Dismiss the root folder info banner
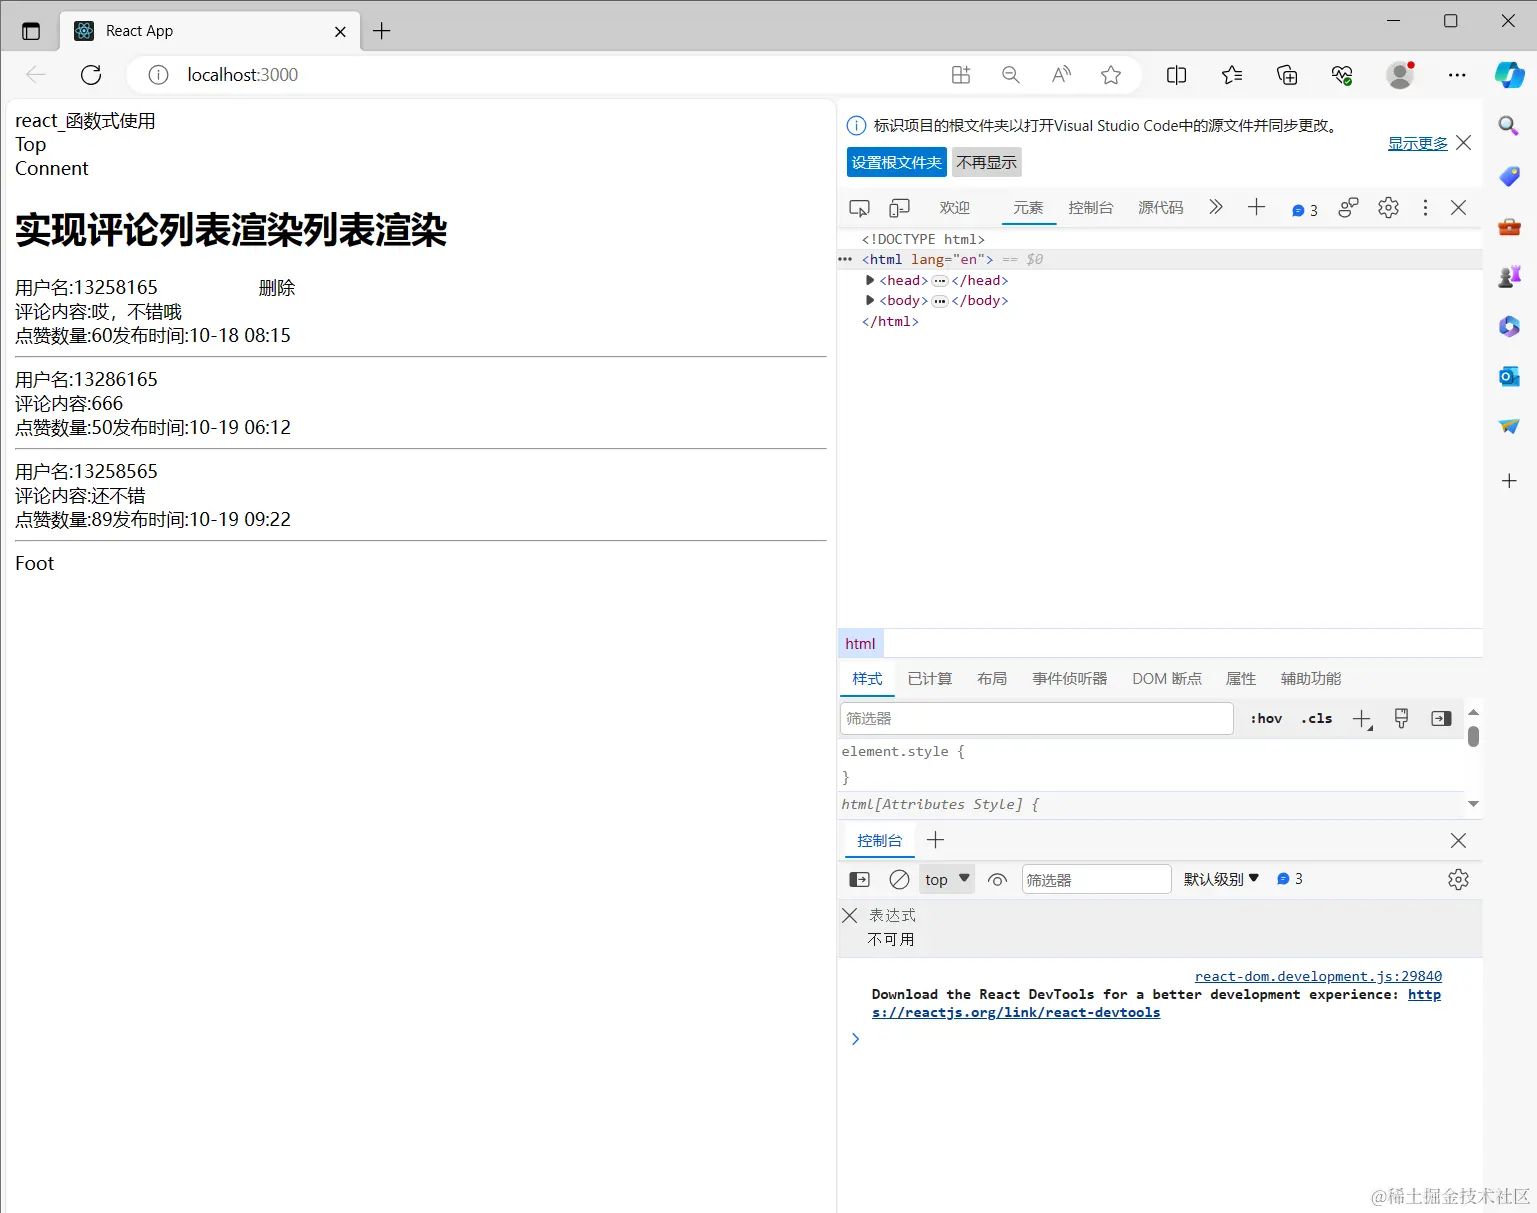This screenshot has width=1537, height=1213. point(1464,143)
